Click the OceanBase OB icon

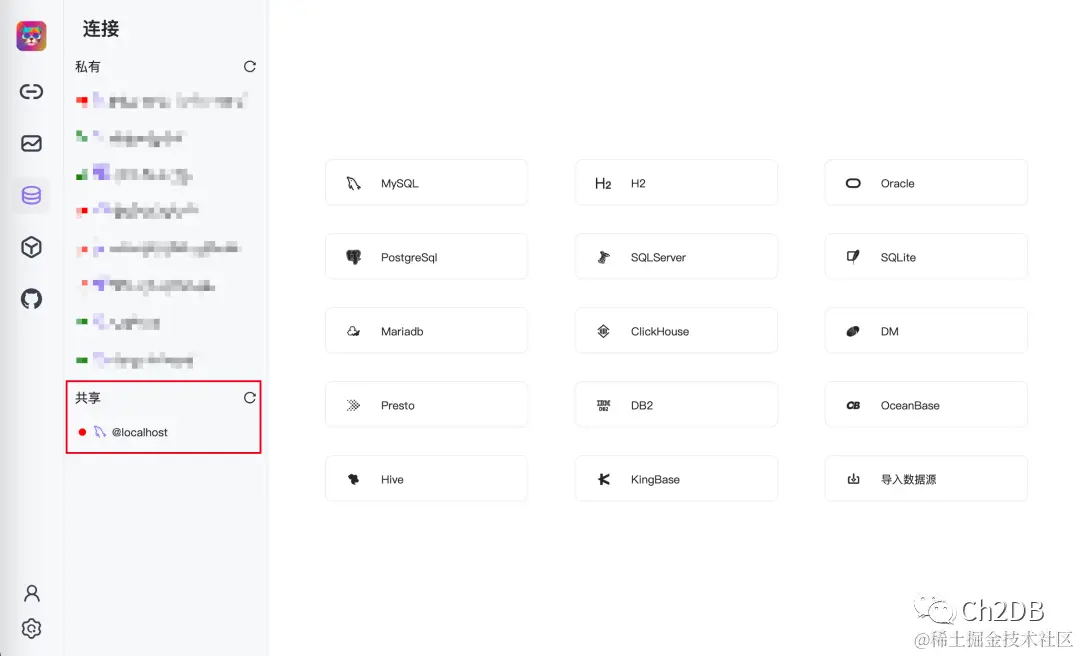[853, 405]
